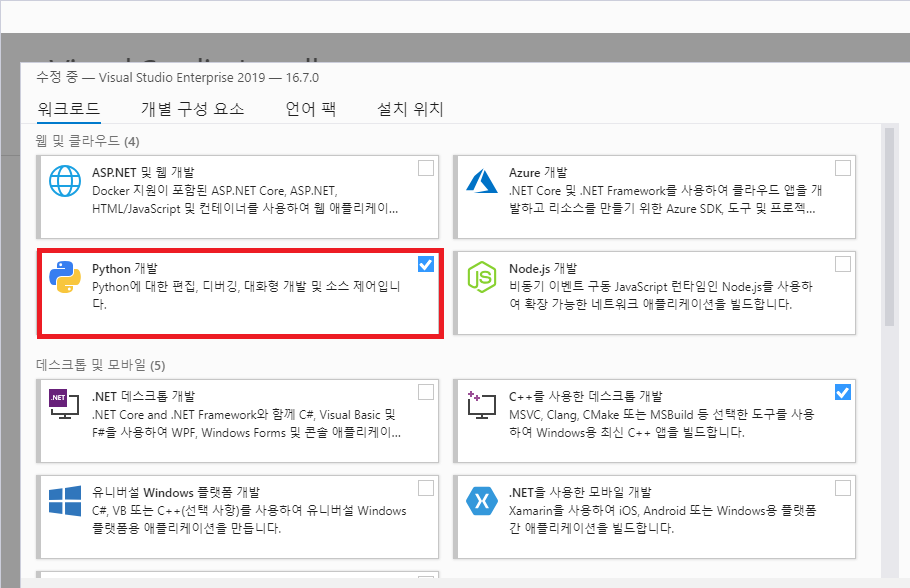Click the Python description beginning Python에 대한 편집
Screen dimensions: 910x588
tap(246, 295)
